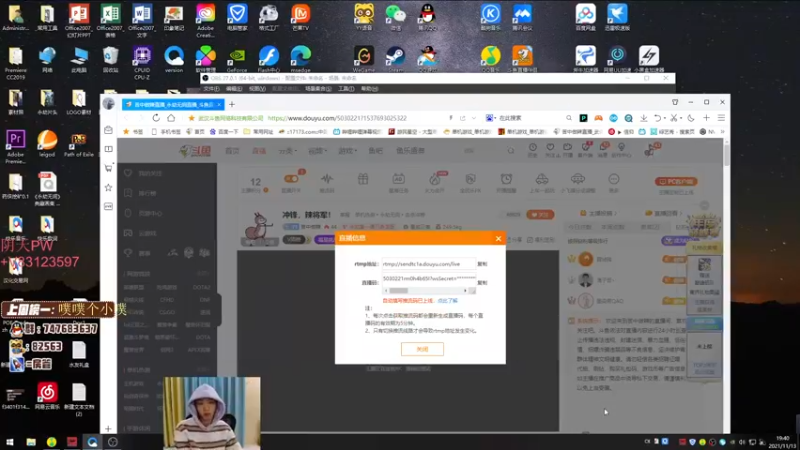
Task: Click the orange 关注 follow button
Action: point(540,215)
